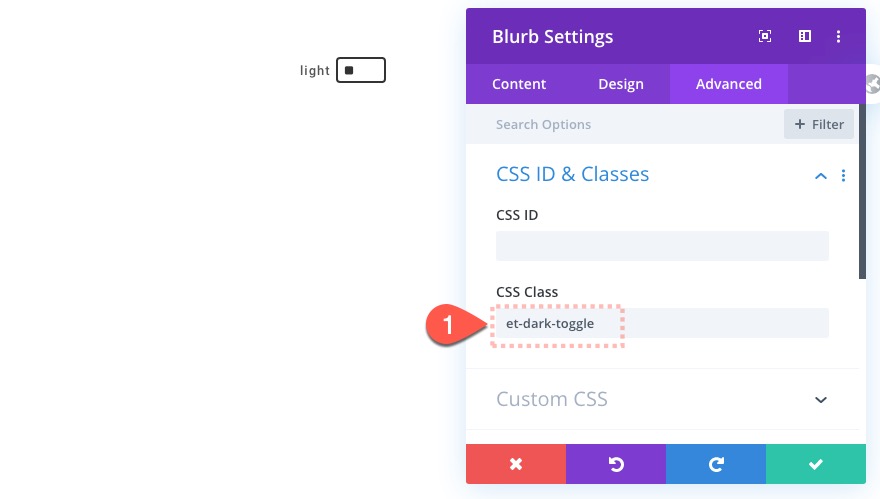
Task: Click the snap-to-sidebar column layout icon
Action: pyautogui.click(x=804, y=37)
